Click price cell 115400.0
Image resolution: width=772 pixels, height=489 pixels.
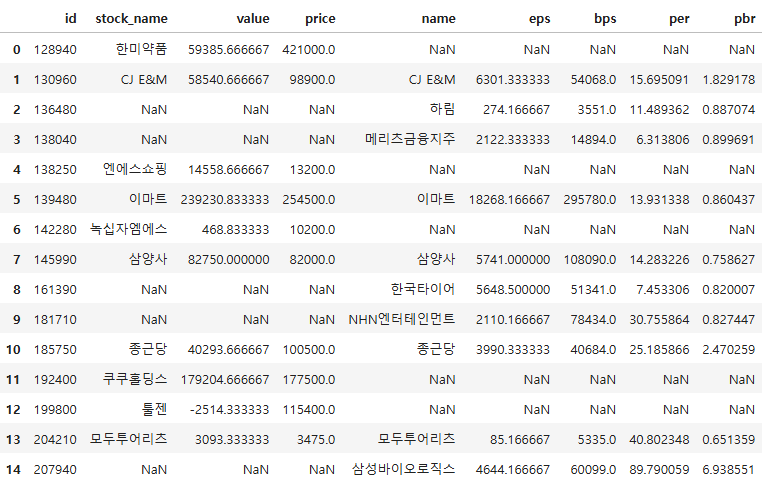click(309, 410)
